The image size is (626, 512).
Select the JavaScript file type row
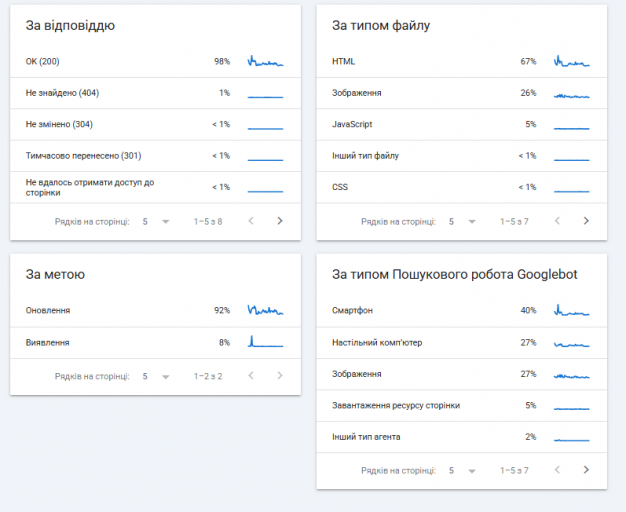(462, 125)
